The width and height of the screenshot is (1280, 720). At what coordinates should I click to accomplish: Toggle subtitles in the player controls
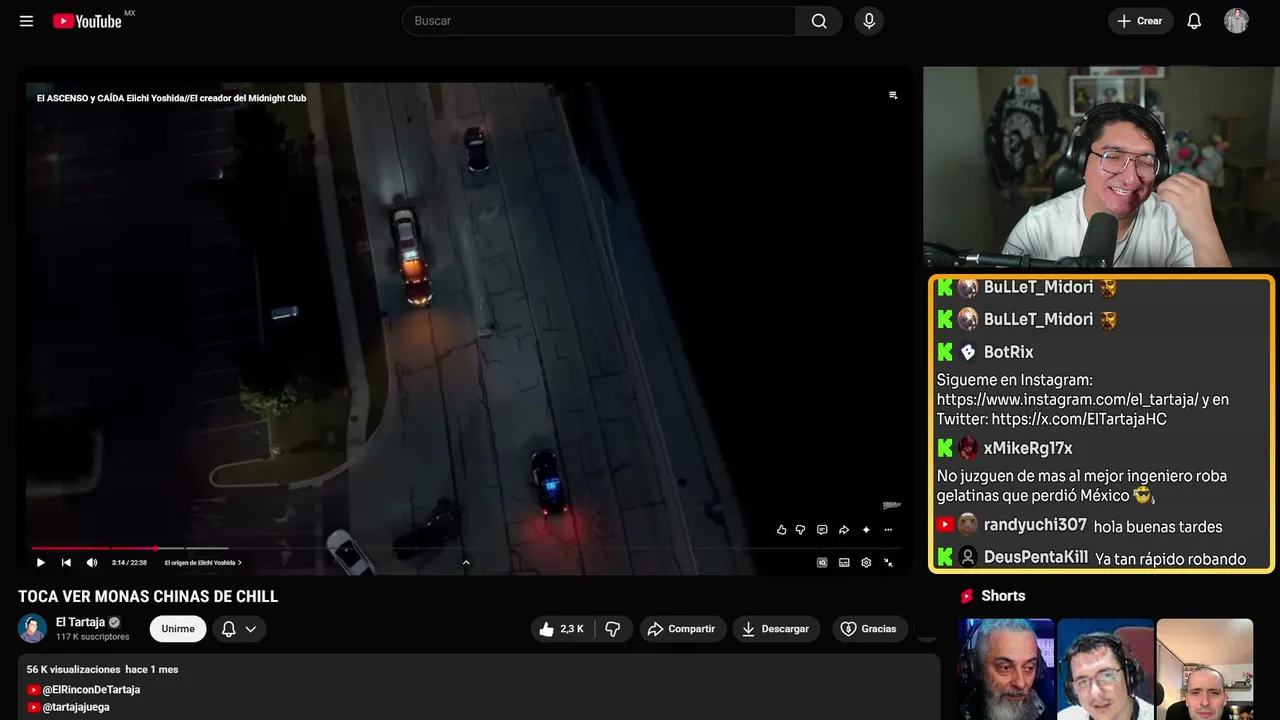(x=844, y=562)
